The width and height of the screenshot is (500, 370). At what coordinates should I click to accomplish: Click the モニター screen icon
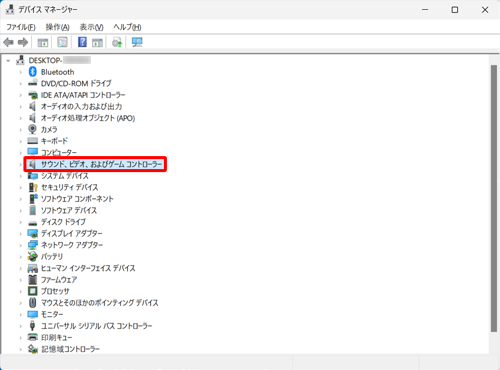pos(33,314)
